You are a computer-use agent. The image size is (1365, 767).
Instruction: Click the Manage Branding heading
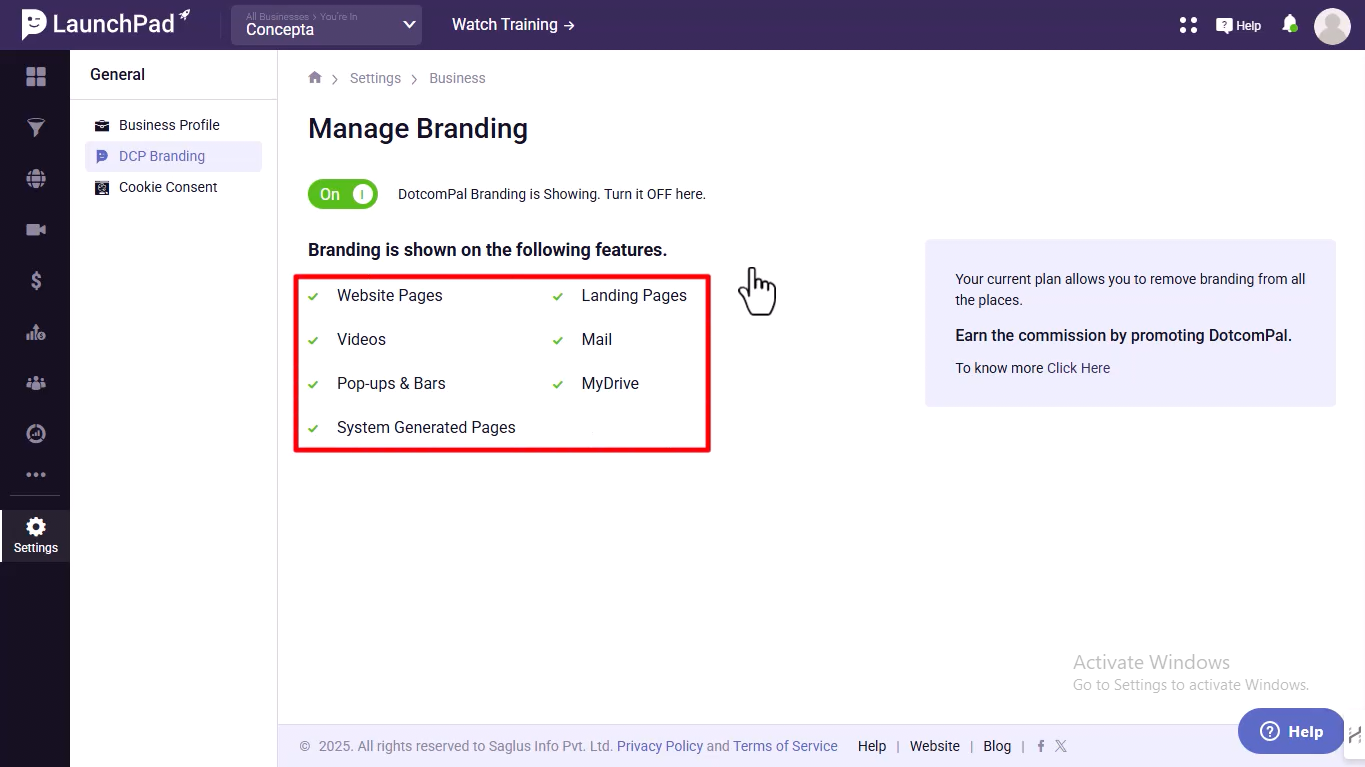418,129
